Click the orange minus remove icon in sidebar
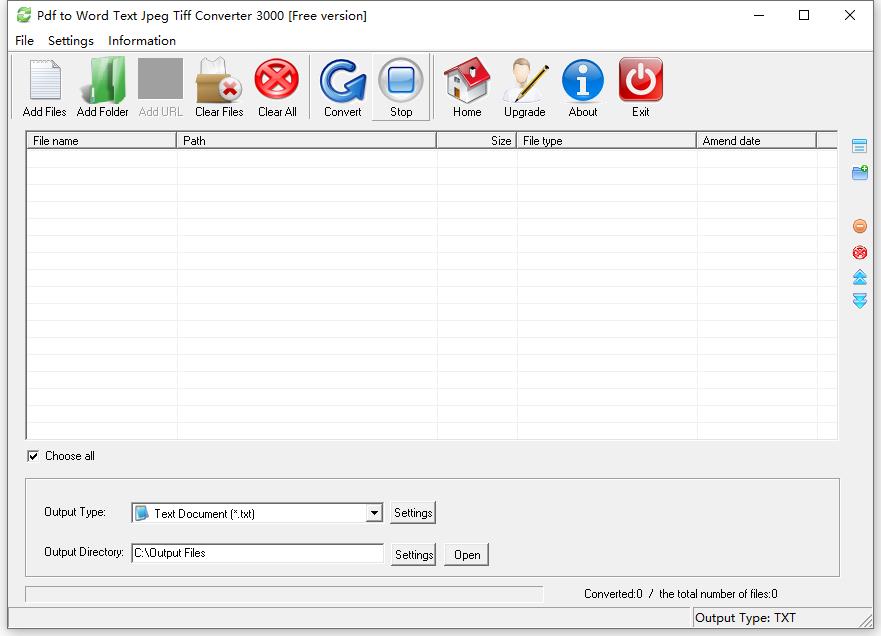The height and width of the screenshot is (636, 881). pos(859,227)
